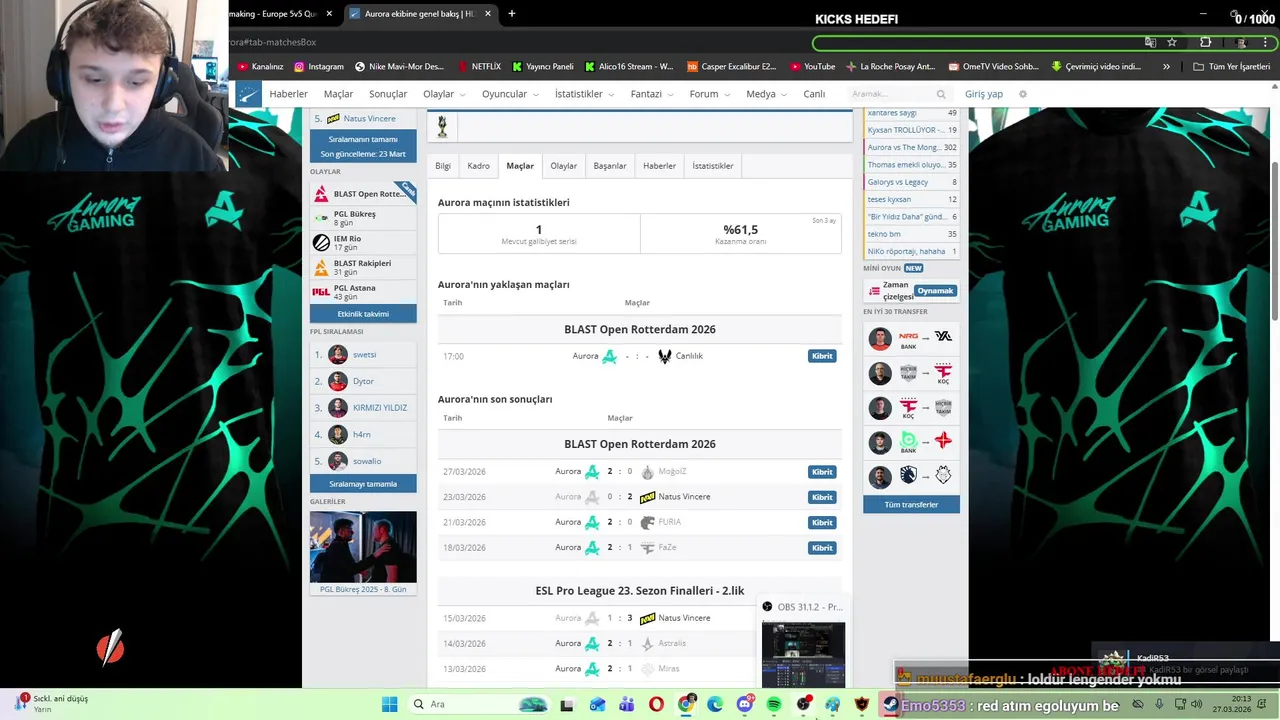Image resolution: width=1280 pixels, height=720 pixels.
Task: Open the Haberler item in the top navigation
Action: 289,94
